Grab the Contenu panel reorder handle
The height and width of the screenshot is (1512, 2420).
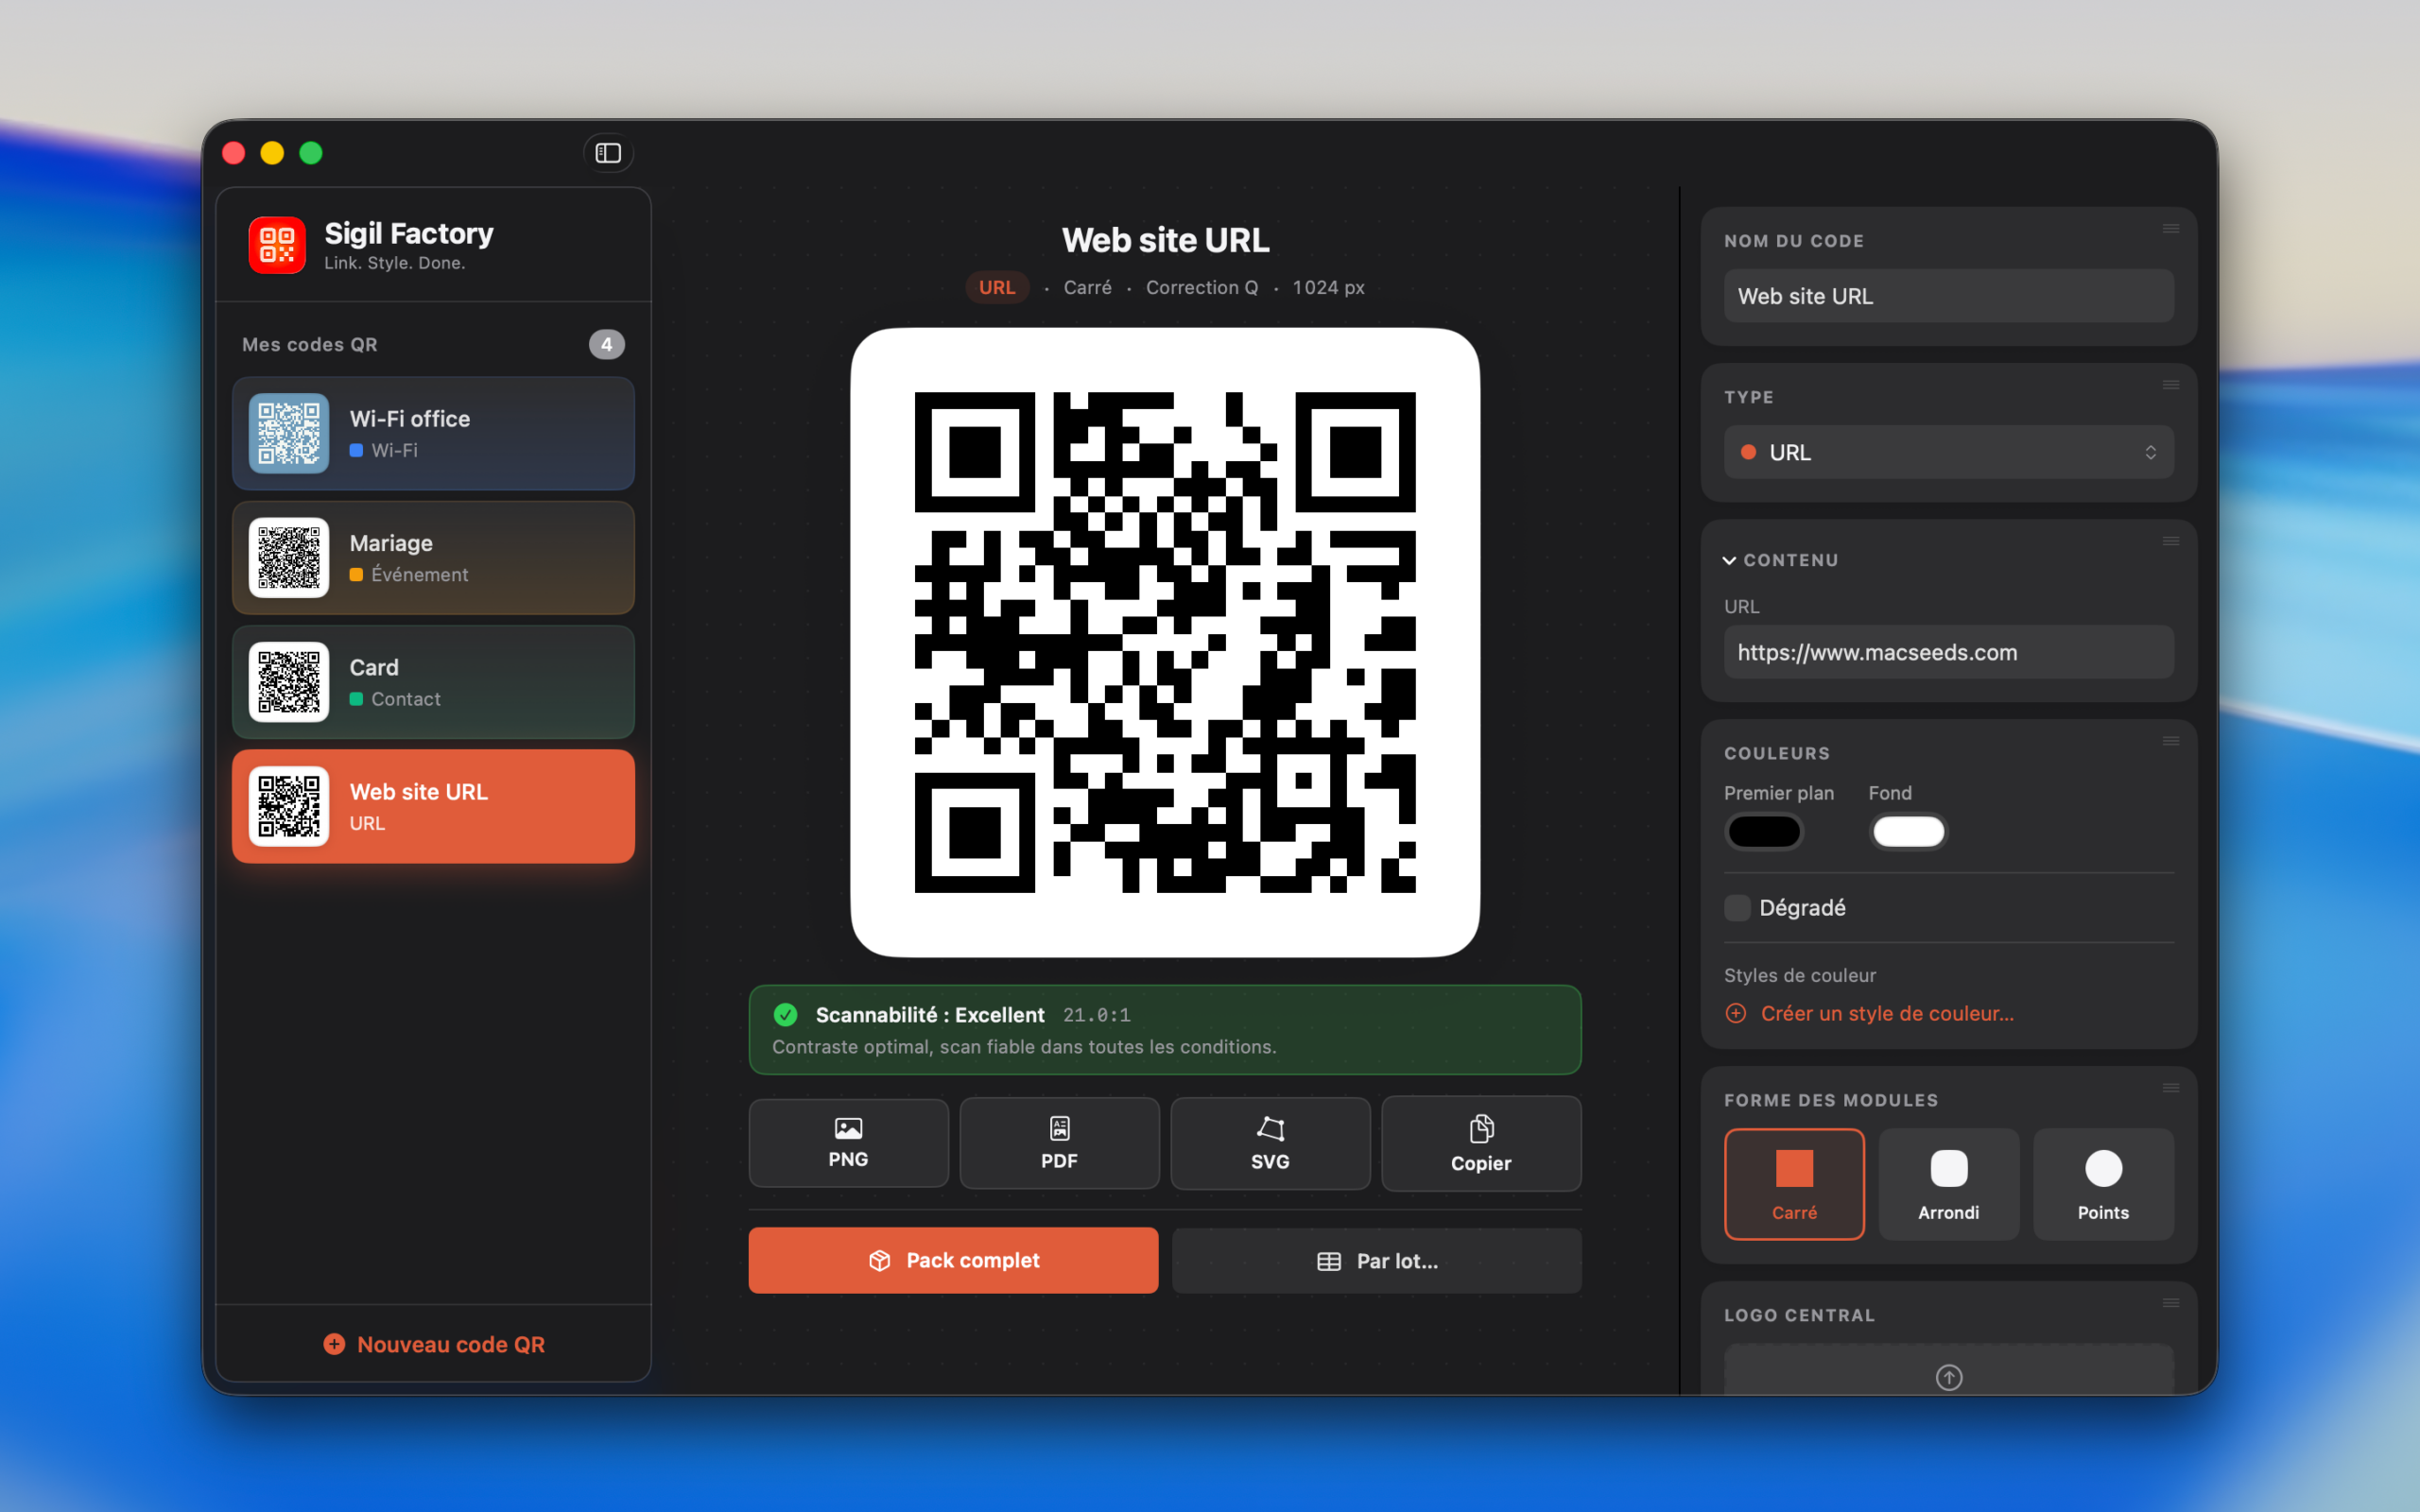point(2170,541)
